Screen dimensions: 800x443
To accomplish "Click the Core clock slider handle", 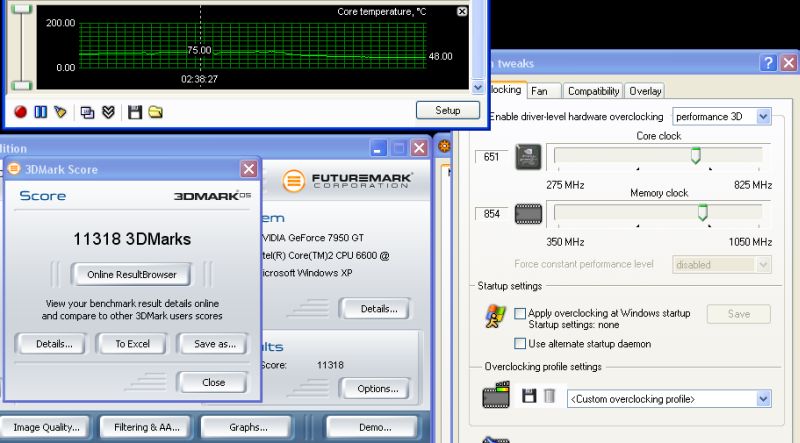I will pyautogui.click(x=695, y=155).
